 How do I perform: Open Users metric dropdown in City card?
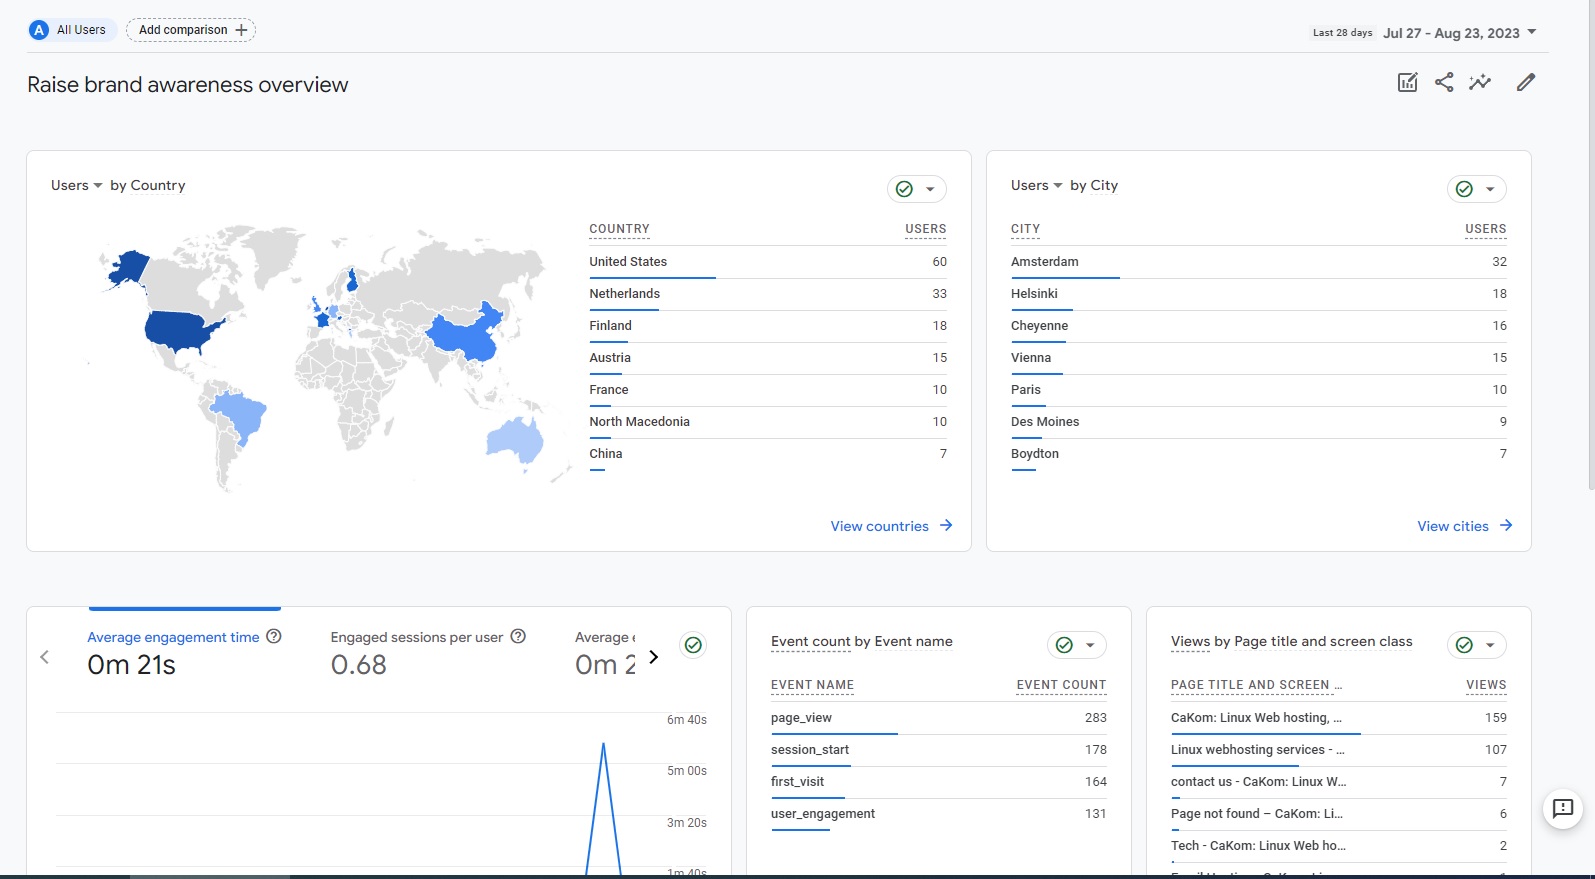[x=1037, y=185]
